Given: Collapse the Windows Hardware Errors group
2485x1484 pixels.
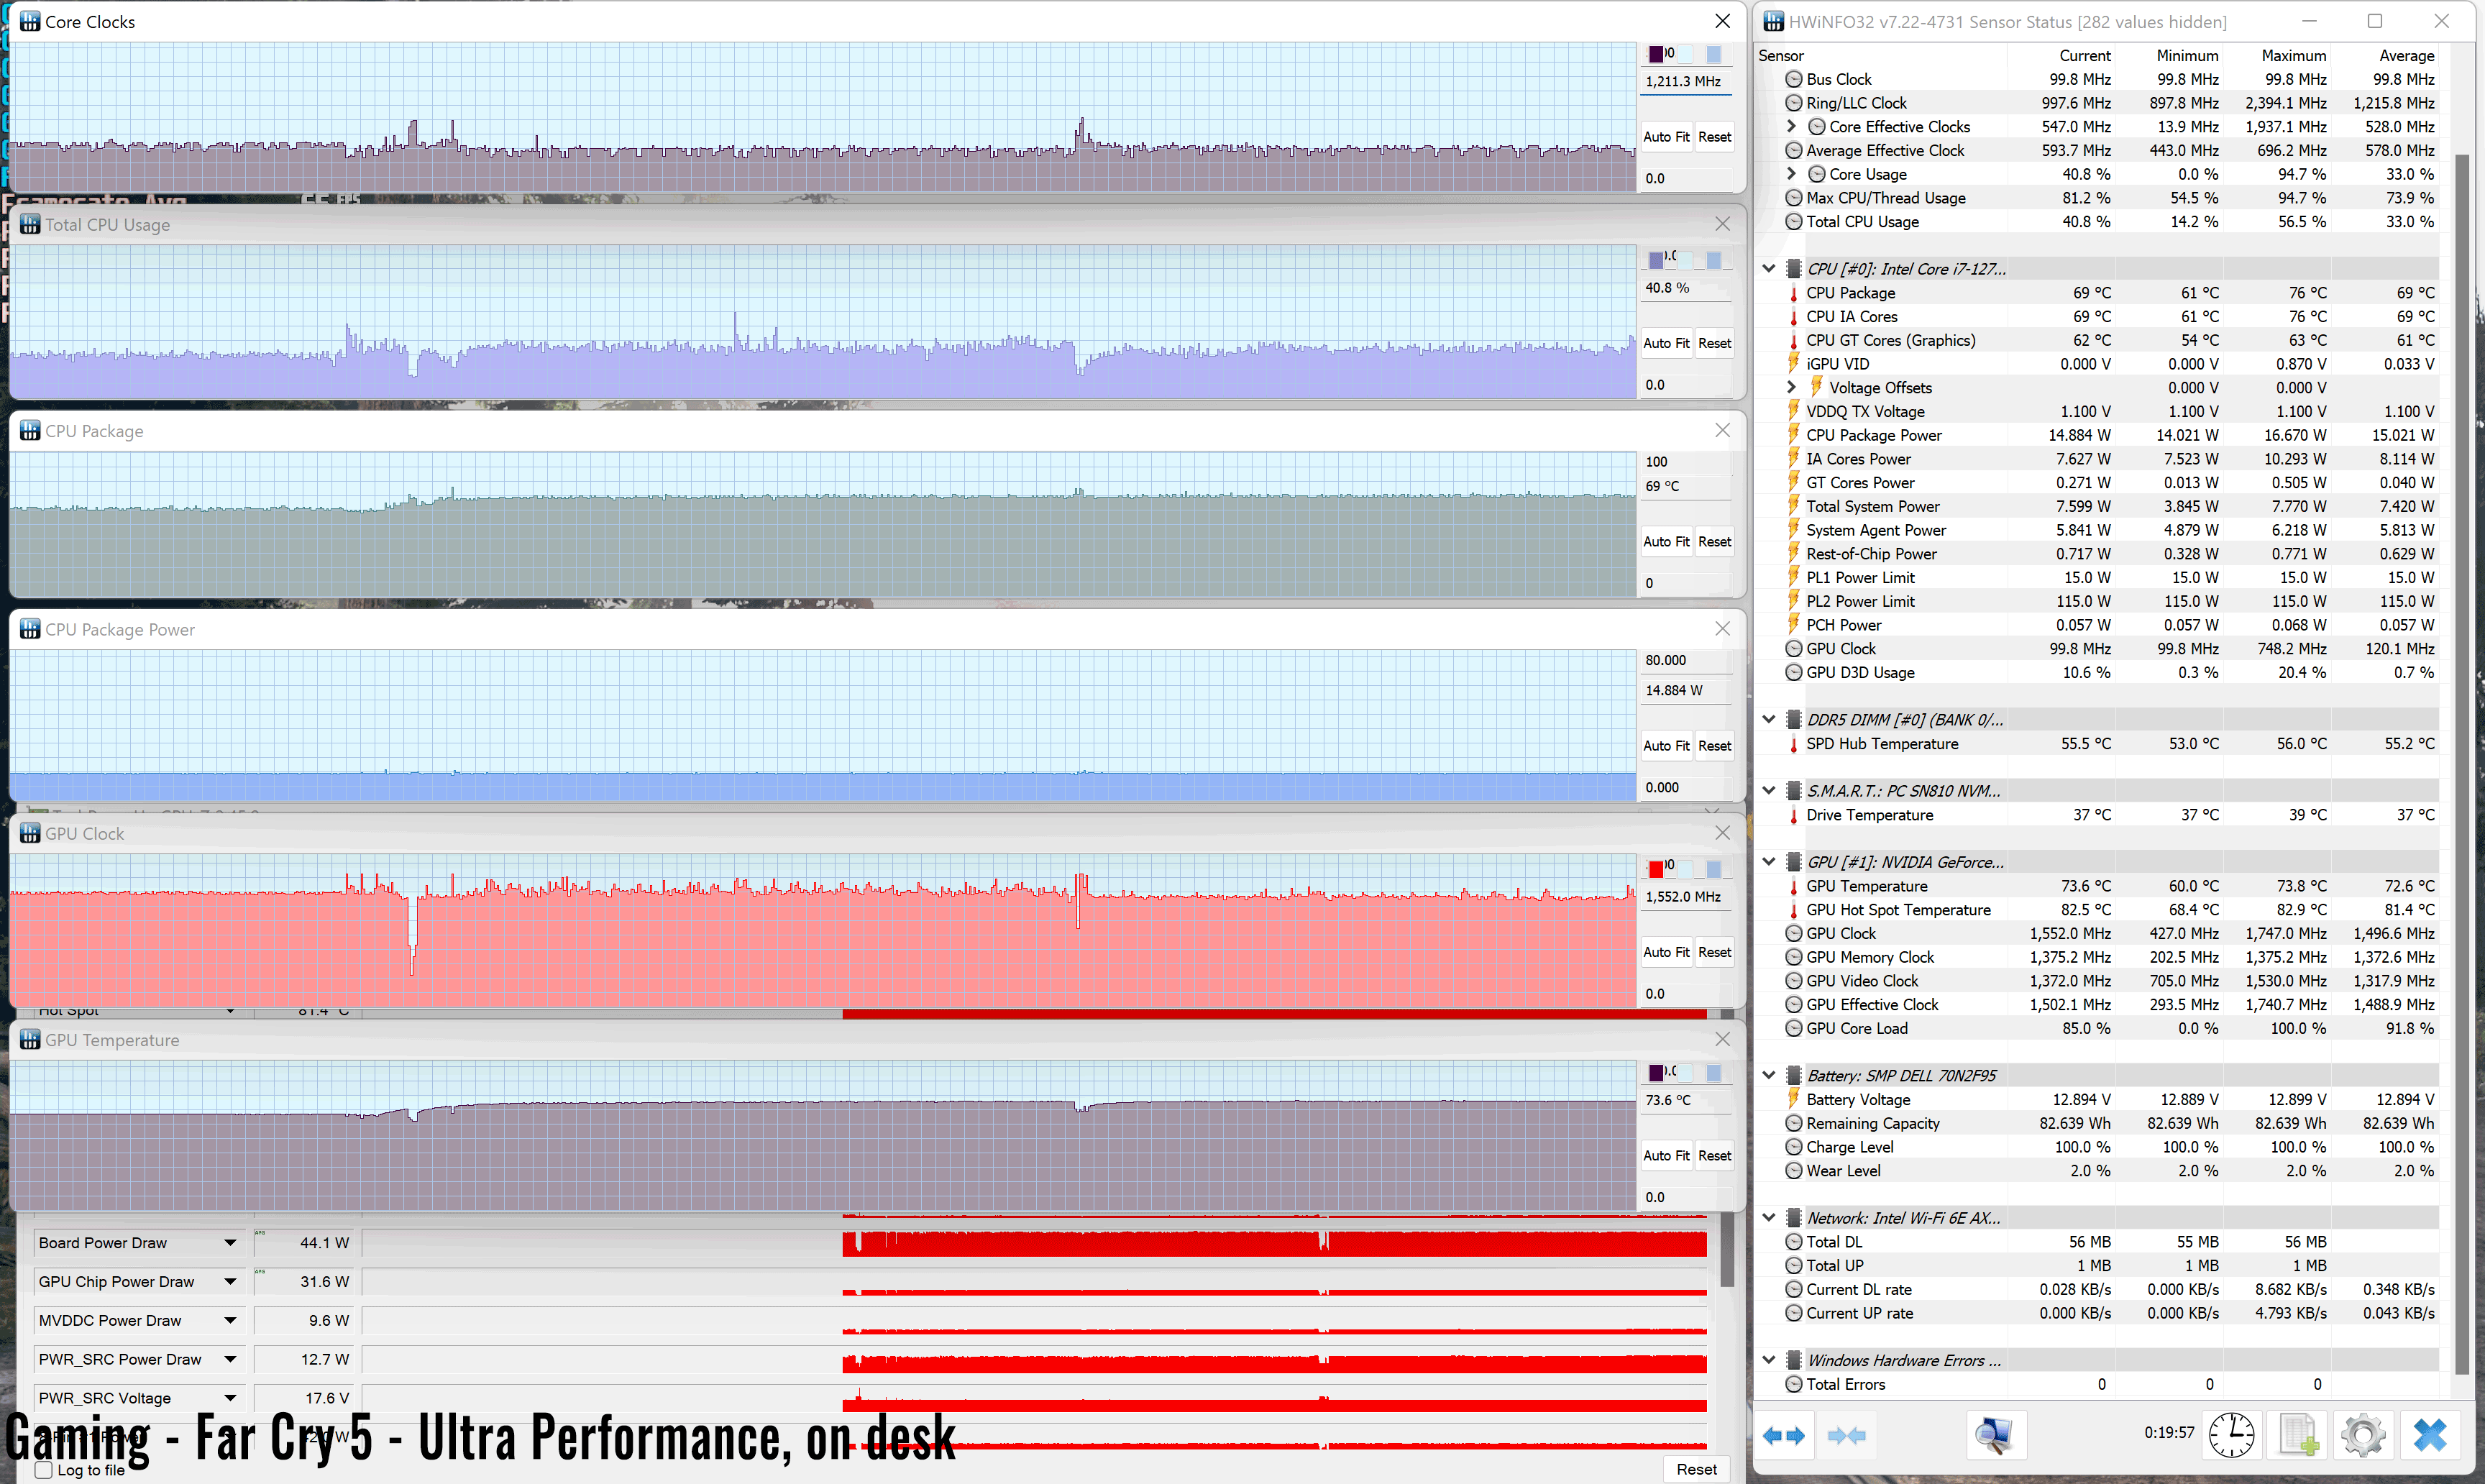Looking at the screenshot, I should click(1768, 1360).
